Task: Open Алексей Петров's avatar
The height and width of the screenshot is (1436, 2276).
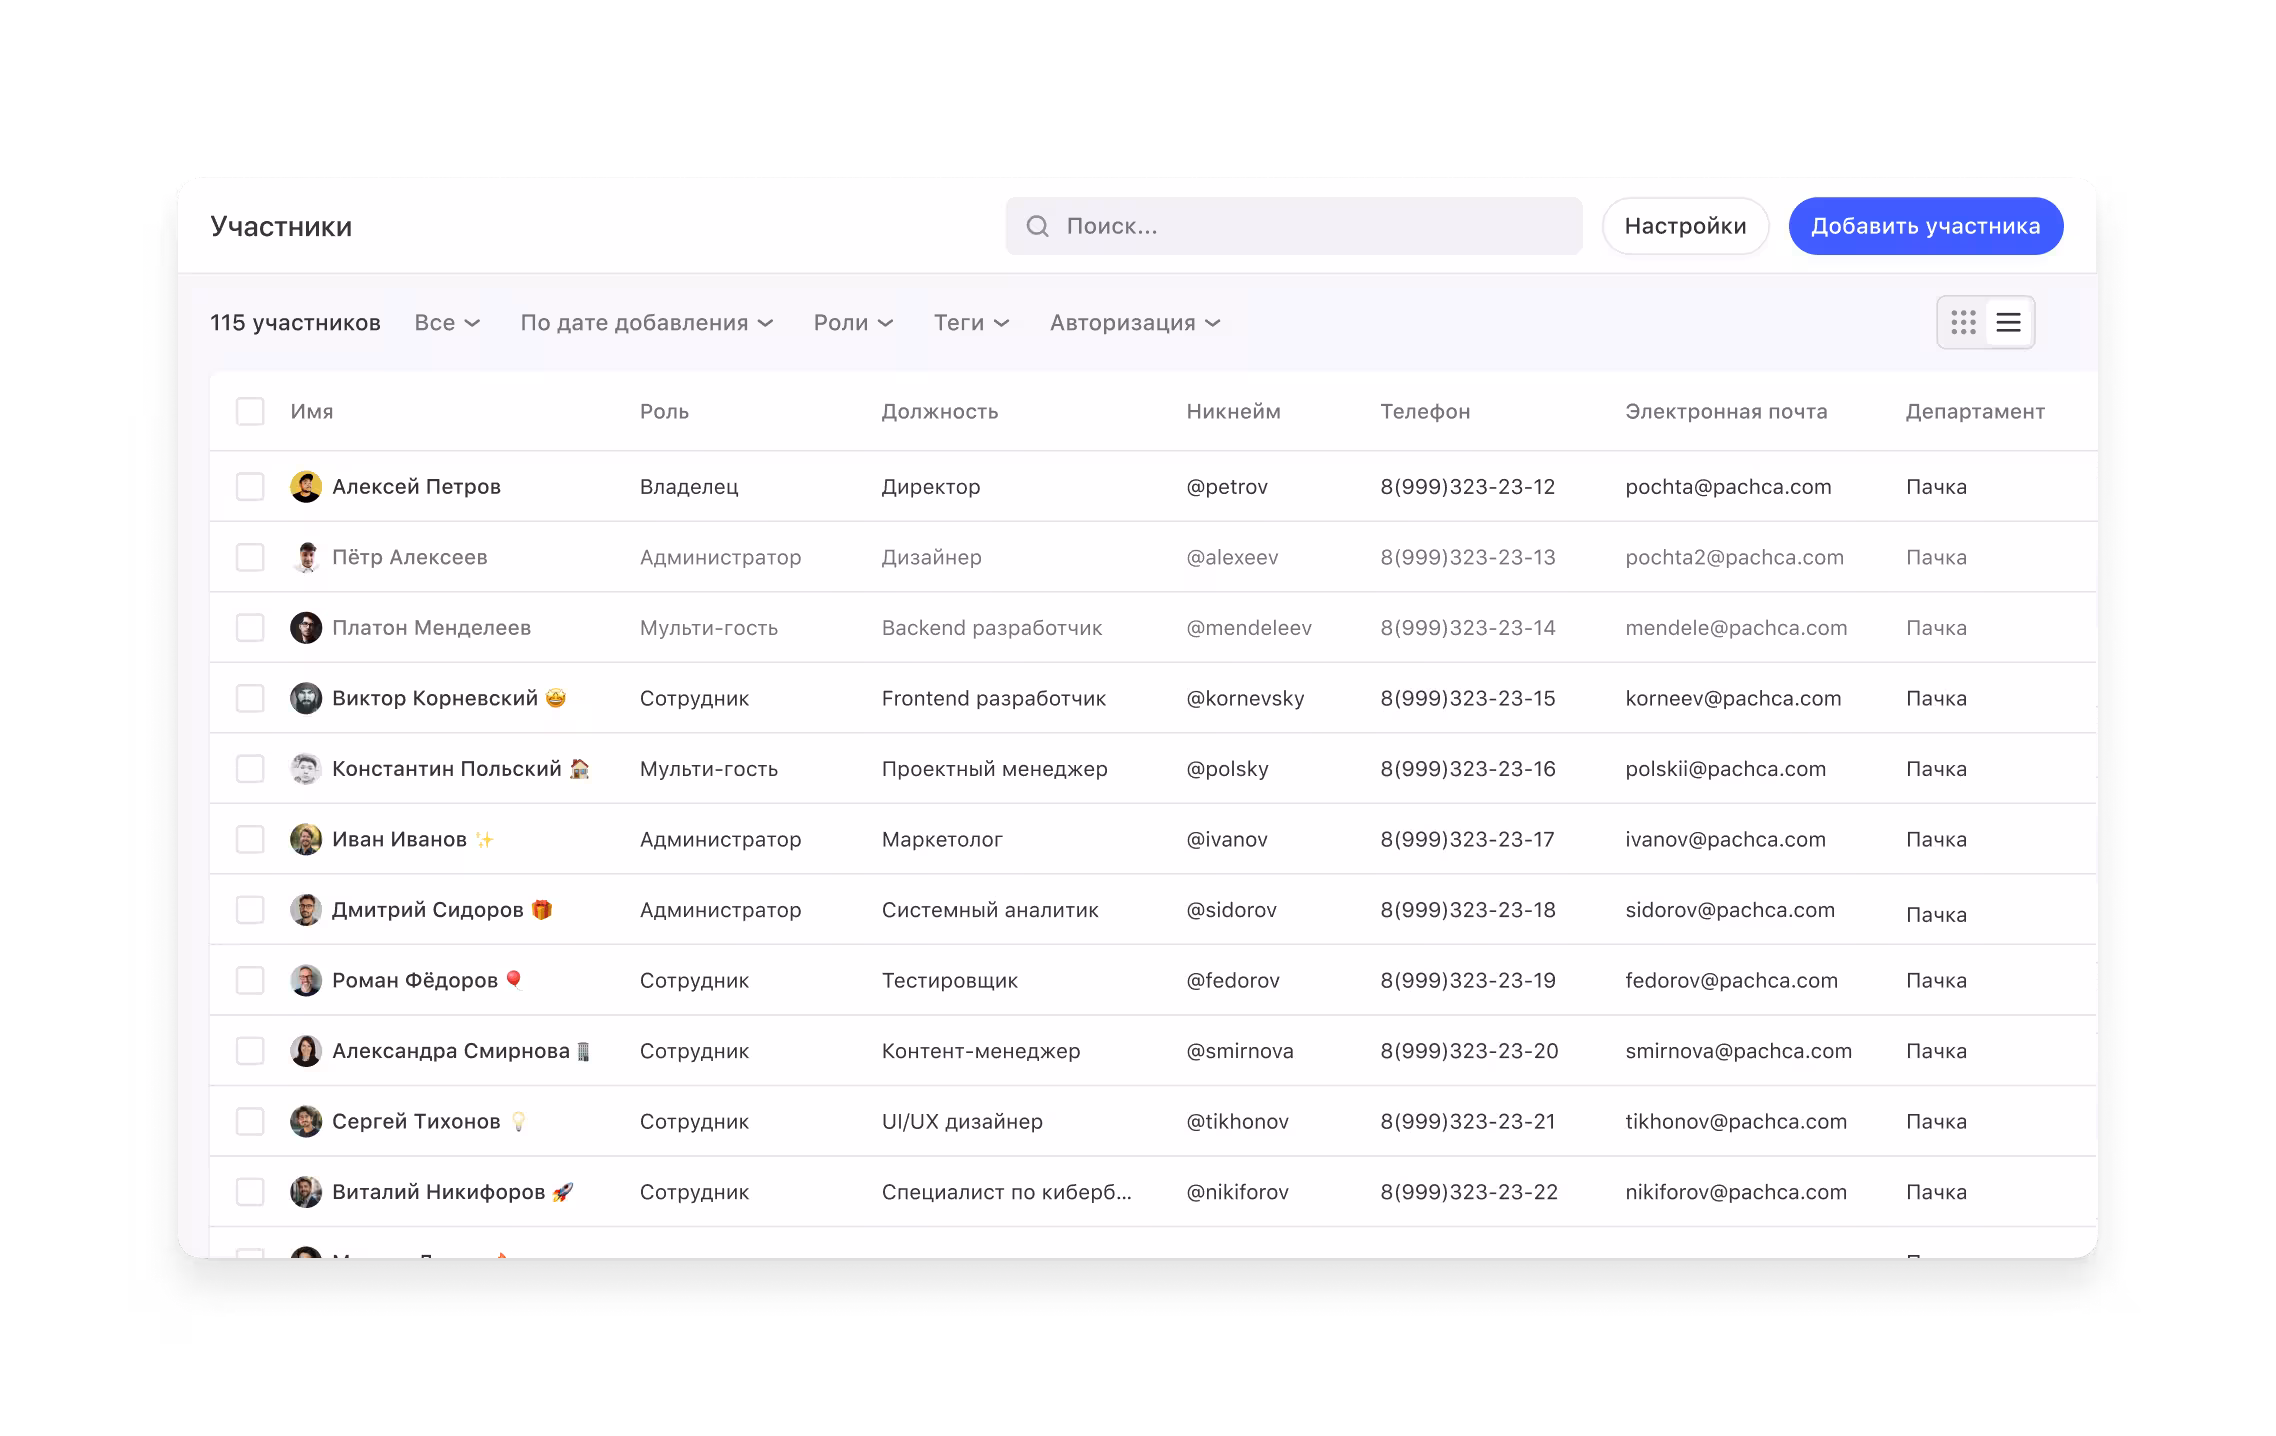Action: (x=305, y=487)
